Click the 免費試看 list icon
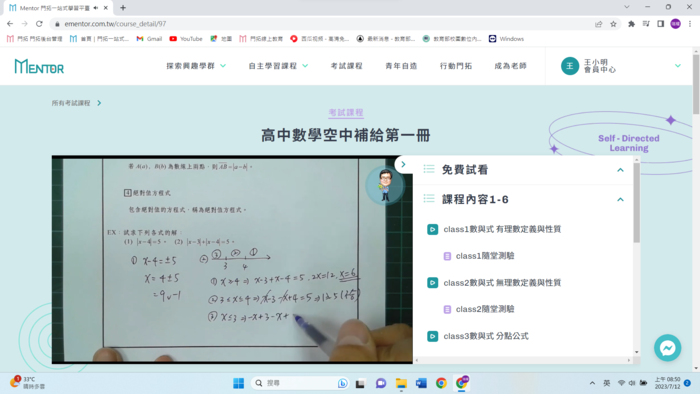700x394 pixels. click(429, 169)
